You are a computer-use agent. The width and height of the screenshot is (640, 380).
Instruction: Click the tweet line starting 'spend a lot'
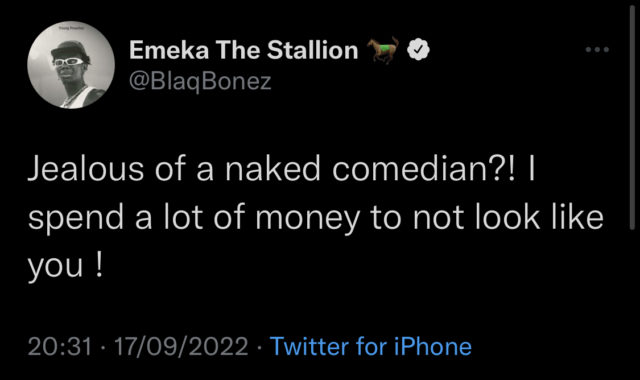tap(316, 218)
